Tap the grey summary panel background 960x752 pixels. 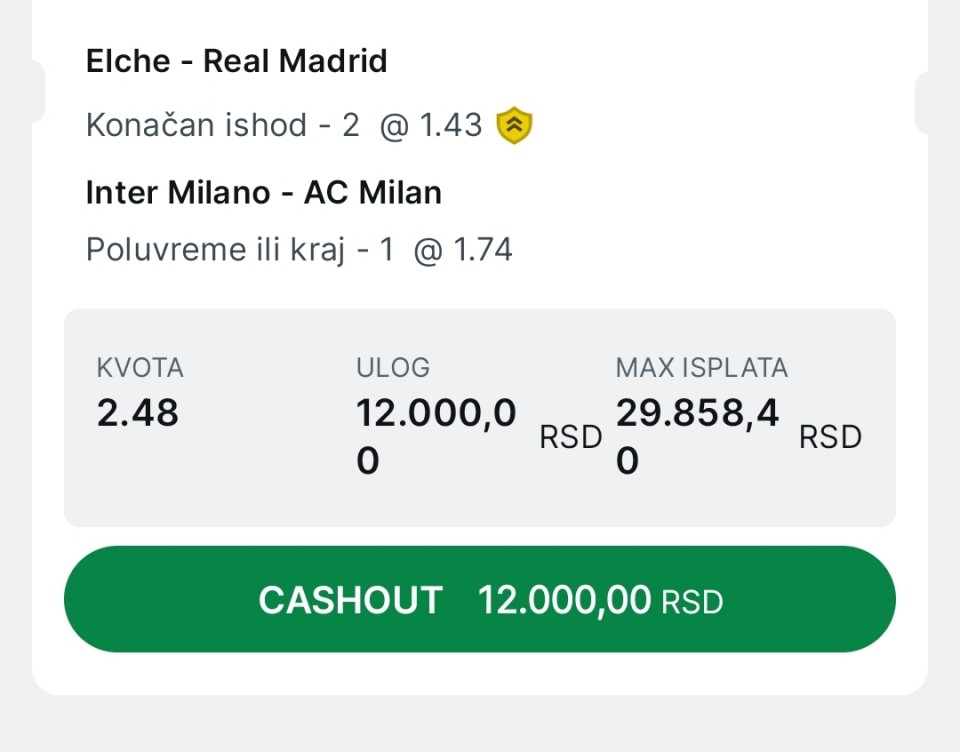(x=480, y=500)
